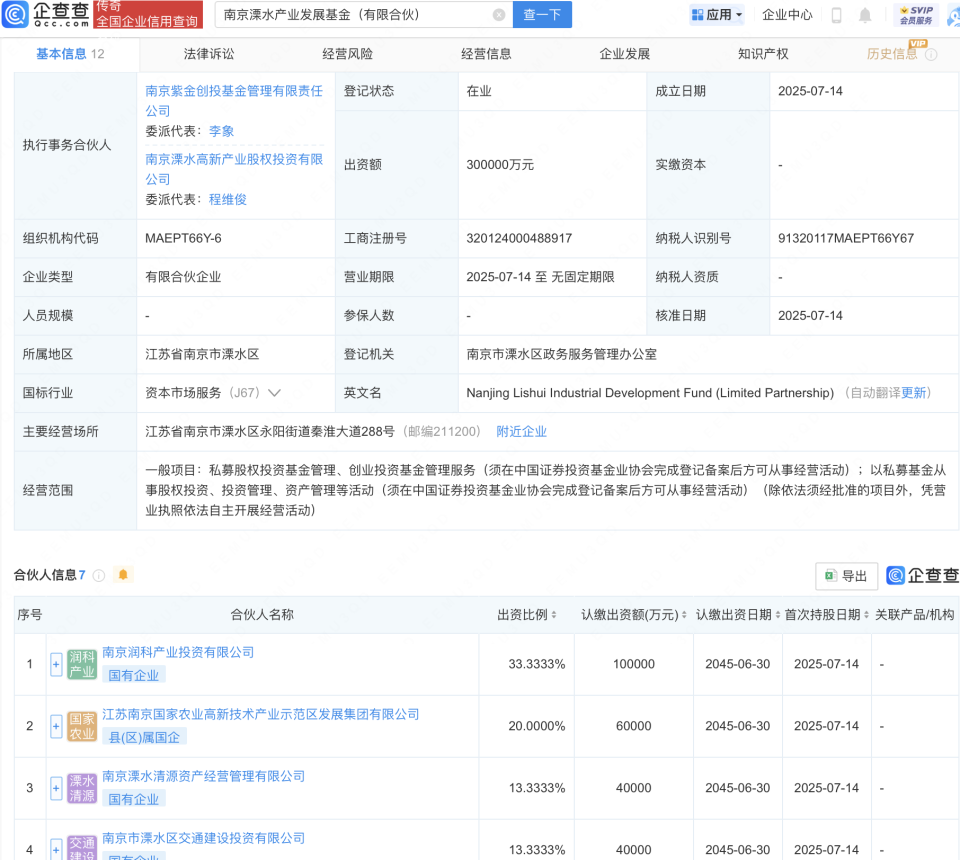Click organization code MAEPT66Y-6
This screenshot has height=860, width=960.
(x=183, y=238)
